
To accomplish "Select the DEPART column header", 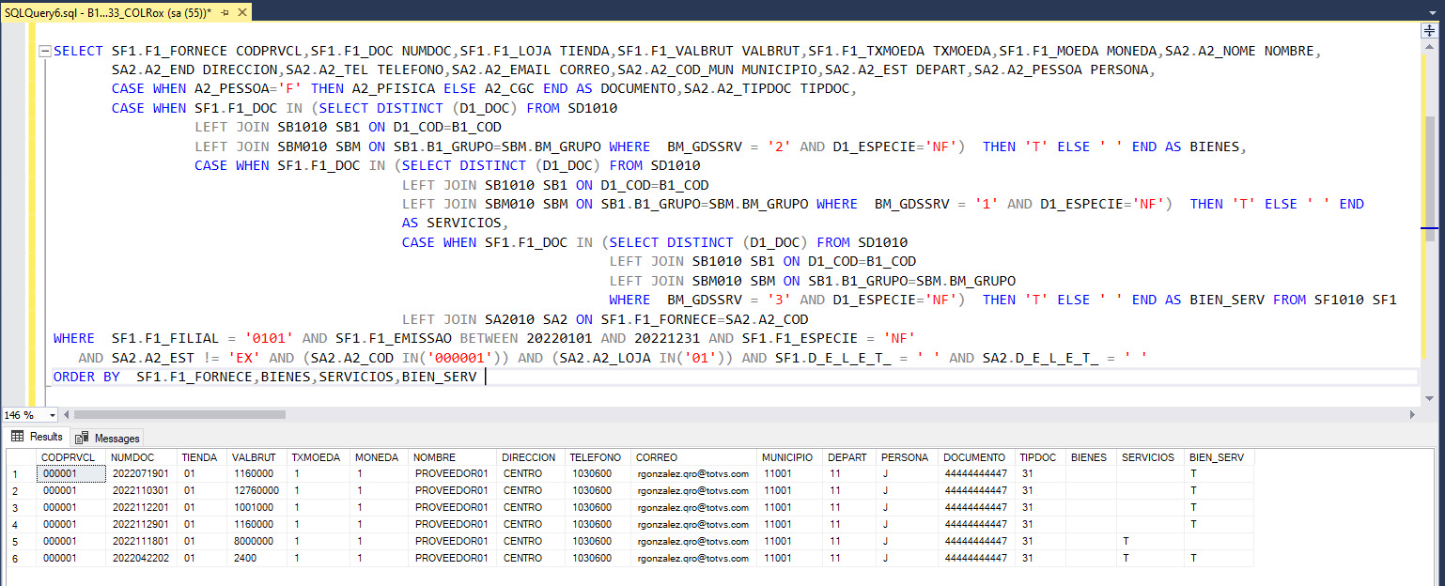I will tap(850, 457).
